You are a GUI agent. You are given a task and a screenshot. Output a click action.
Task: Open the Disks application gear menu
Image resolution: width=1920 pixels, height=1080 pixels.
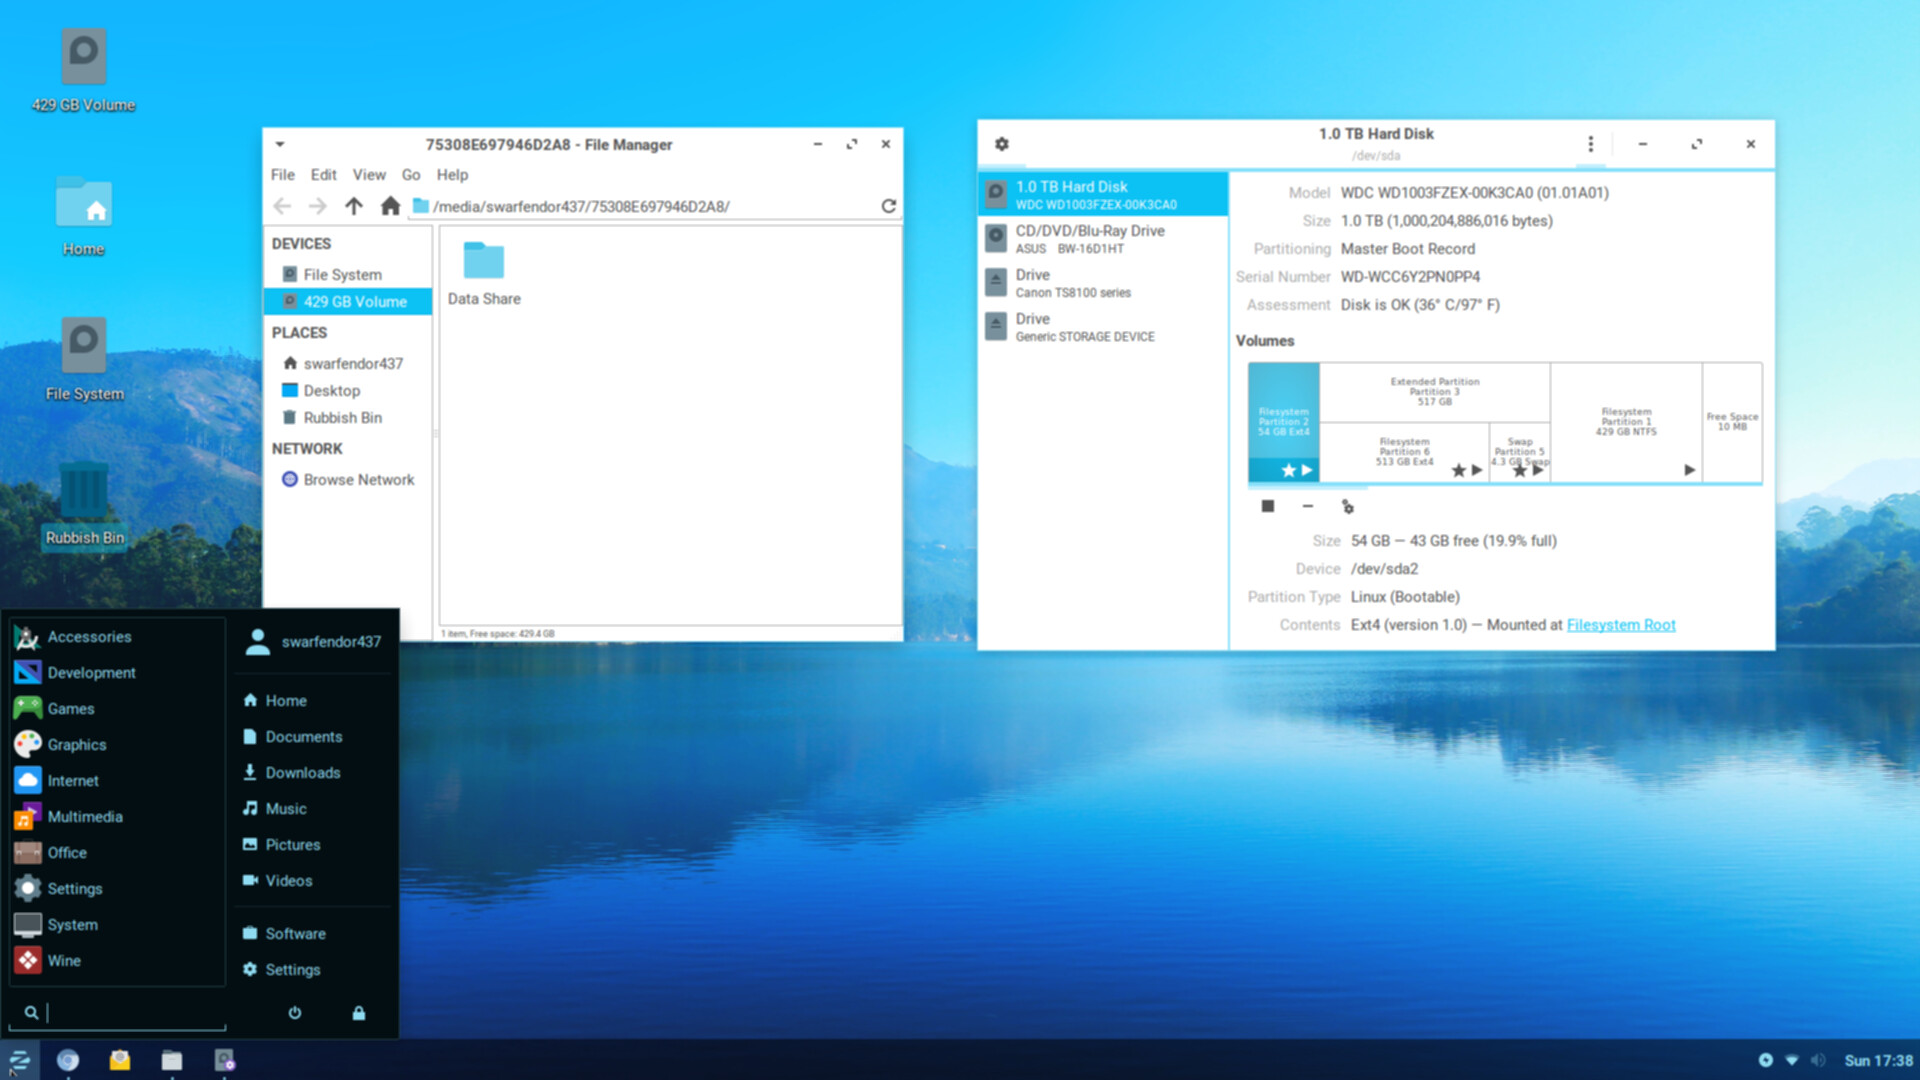pos(1002,144)
